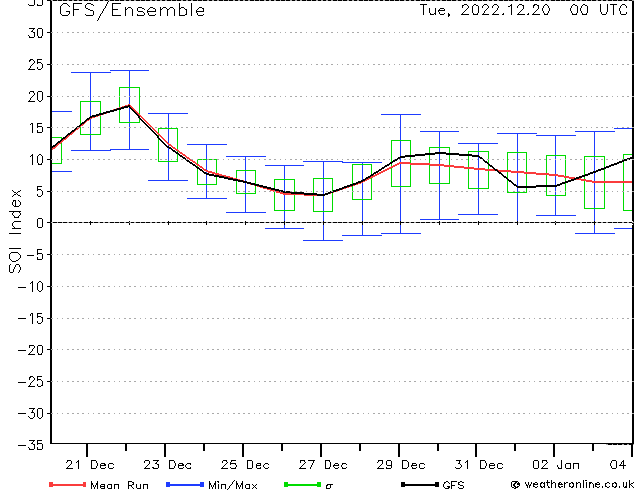
Task: Click the '29 Dec' x-axis label
Action: pyautogui.click(x=401, y=465)
